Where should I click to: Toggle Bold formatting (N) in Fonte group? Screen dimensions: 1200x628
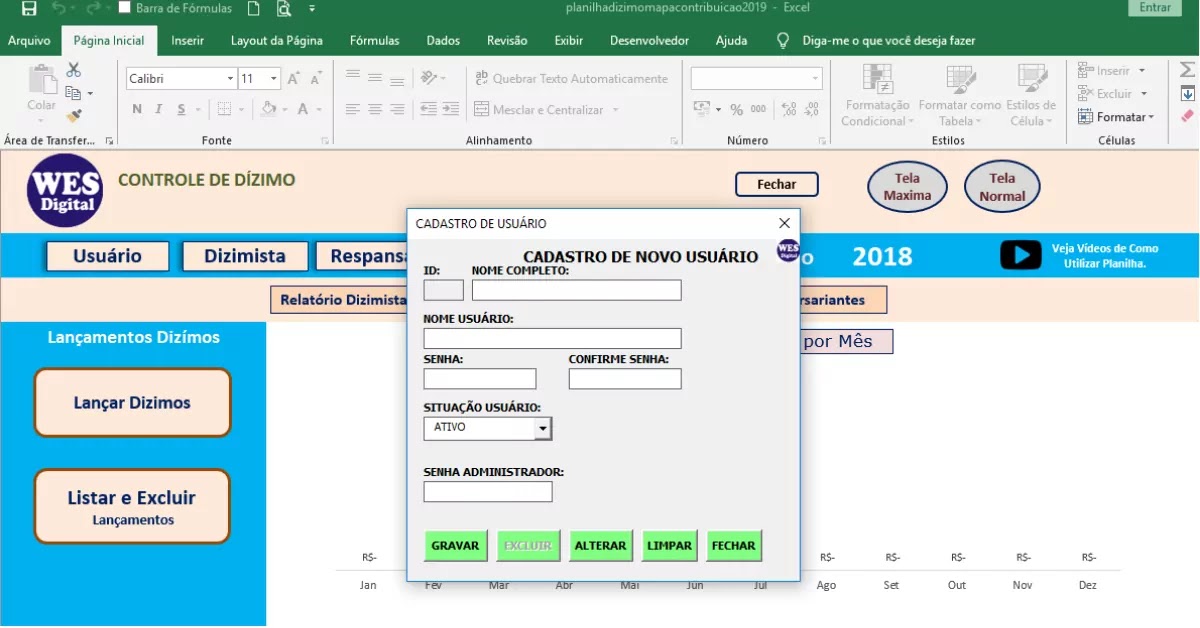point(137,109)
